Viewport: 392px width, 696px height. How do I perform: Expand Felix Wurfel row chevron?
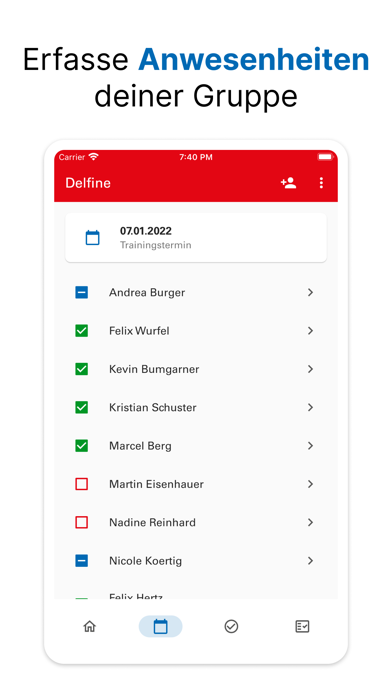pos(310,331)
